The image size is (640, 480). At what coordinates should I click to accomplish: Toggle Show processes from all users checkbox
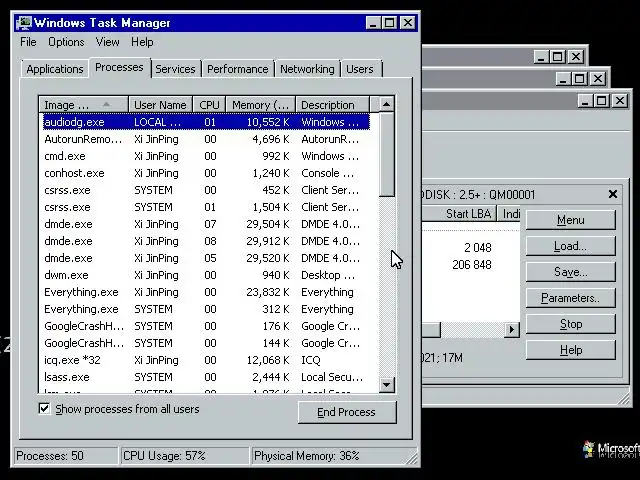[x=44, y=409]
